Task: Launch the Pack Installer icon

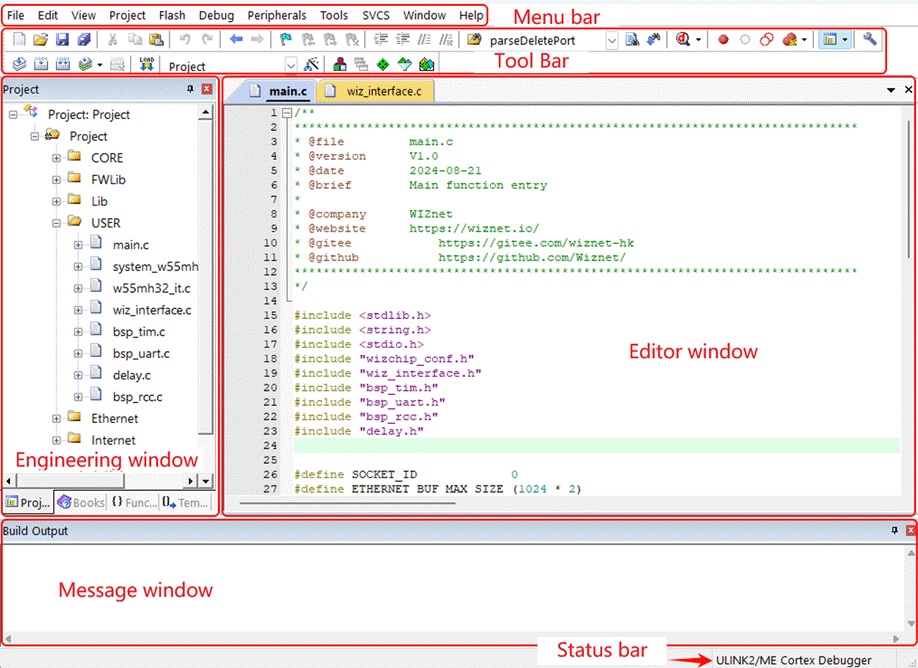Action: click(x=427, y=64)
